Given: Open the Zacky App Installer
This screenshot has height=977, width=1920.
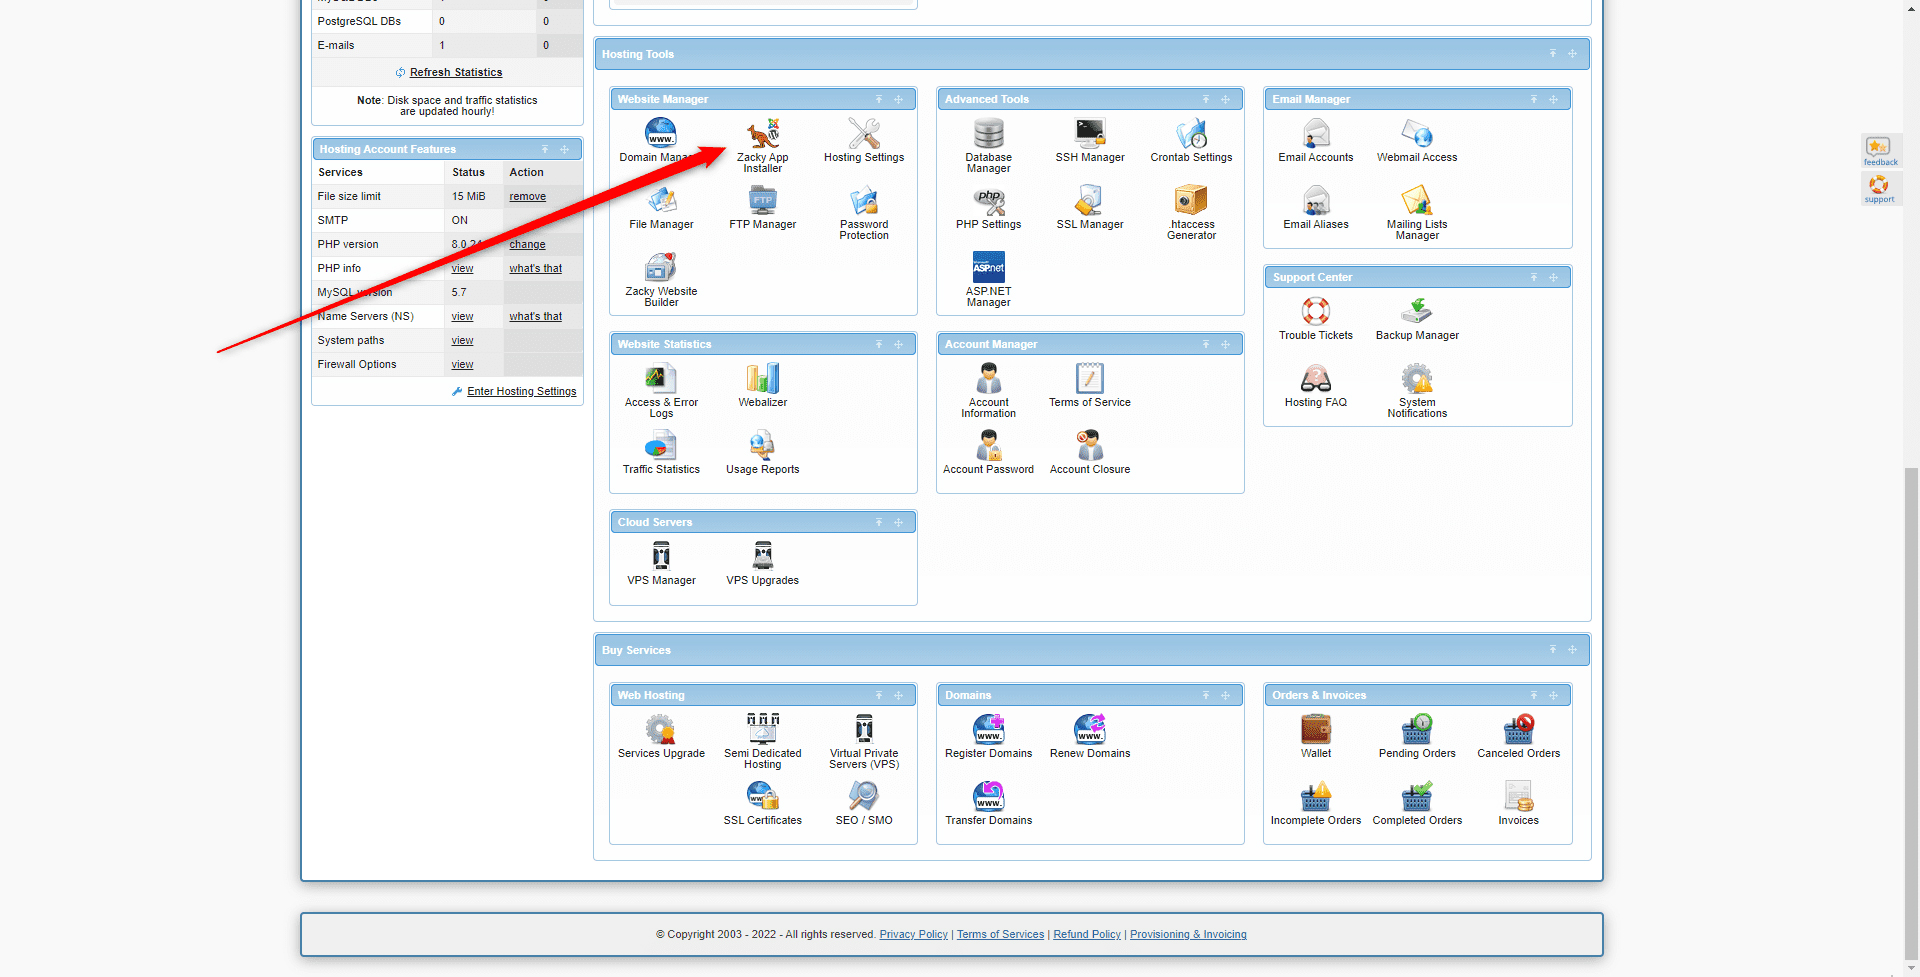Looking at the screenshot, I should pos(762,140).
